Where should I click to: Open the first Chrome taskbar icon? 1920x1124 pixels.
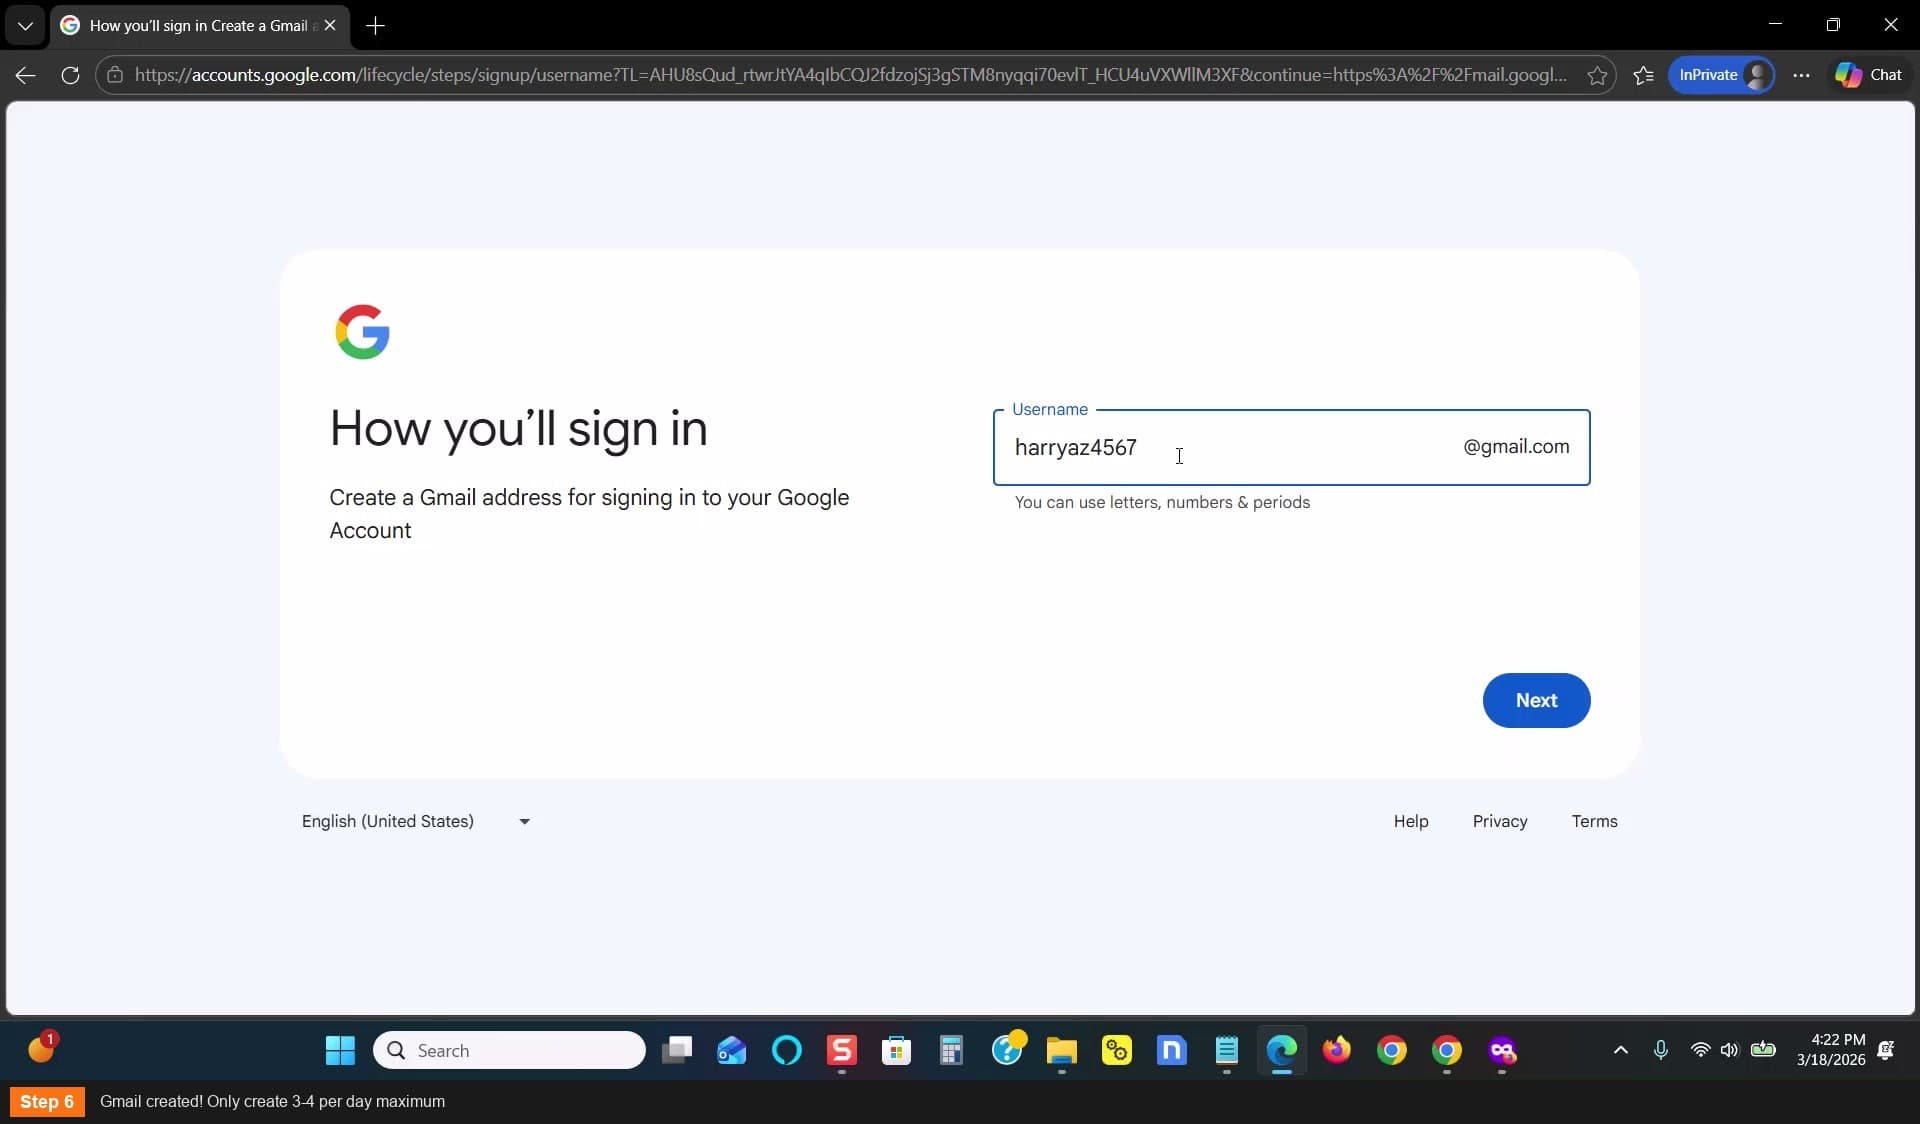tap(1392, 1050)
